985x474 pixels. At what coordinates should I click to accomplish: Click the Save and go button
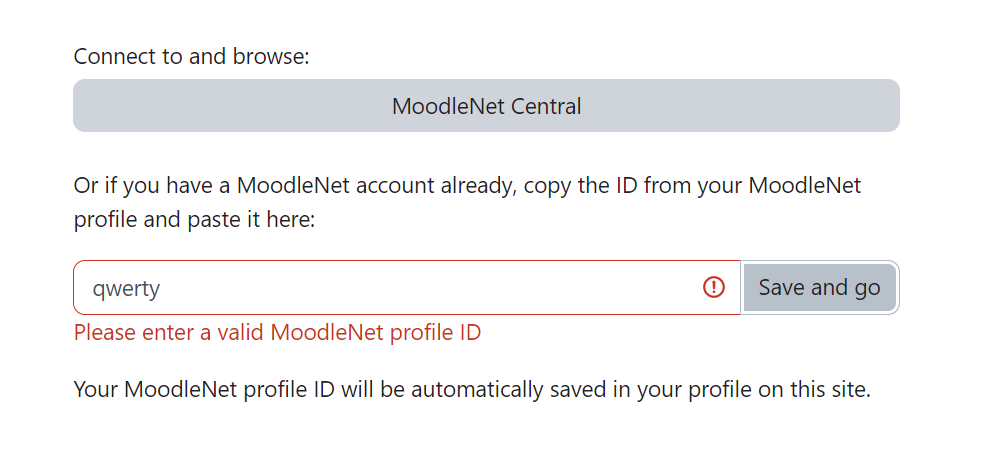[819, 288]
